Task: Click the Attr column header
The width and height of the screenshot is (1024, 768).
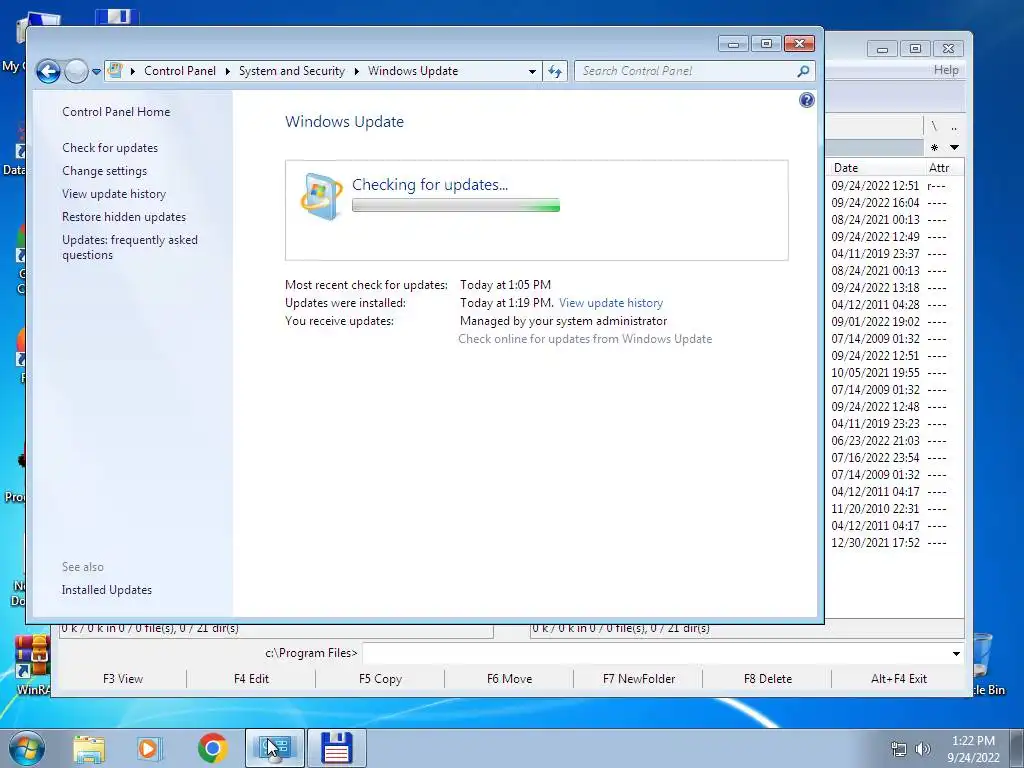Action: 938,168
